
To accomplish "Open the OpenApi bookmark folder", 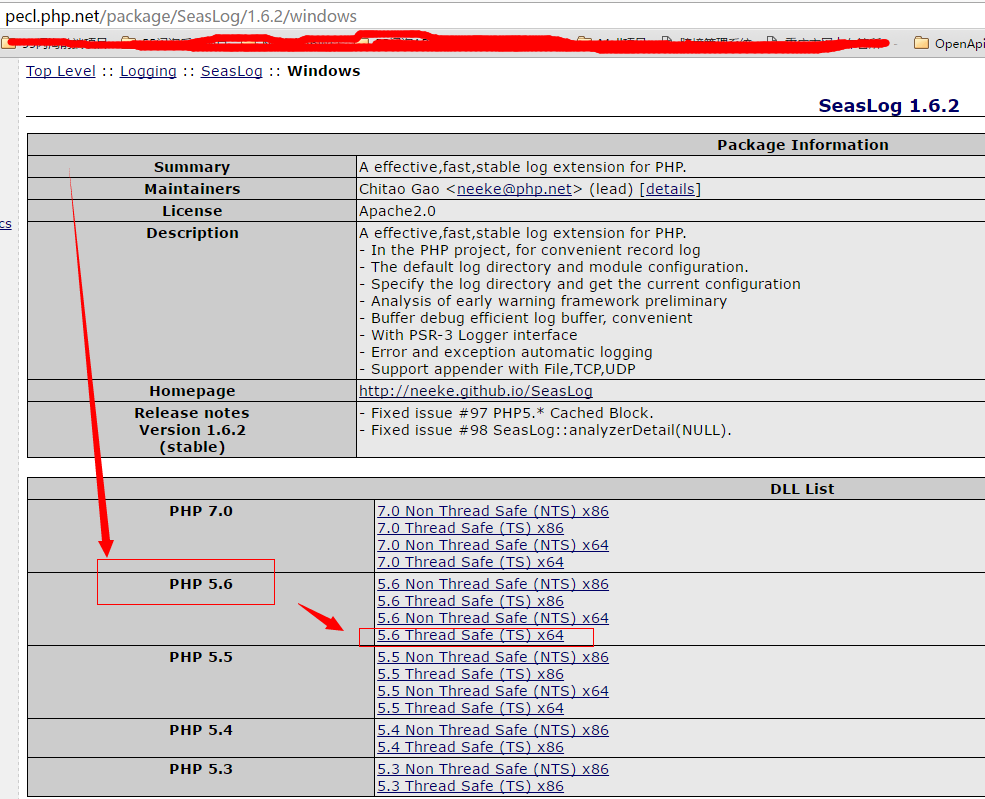I will 949,43.
